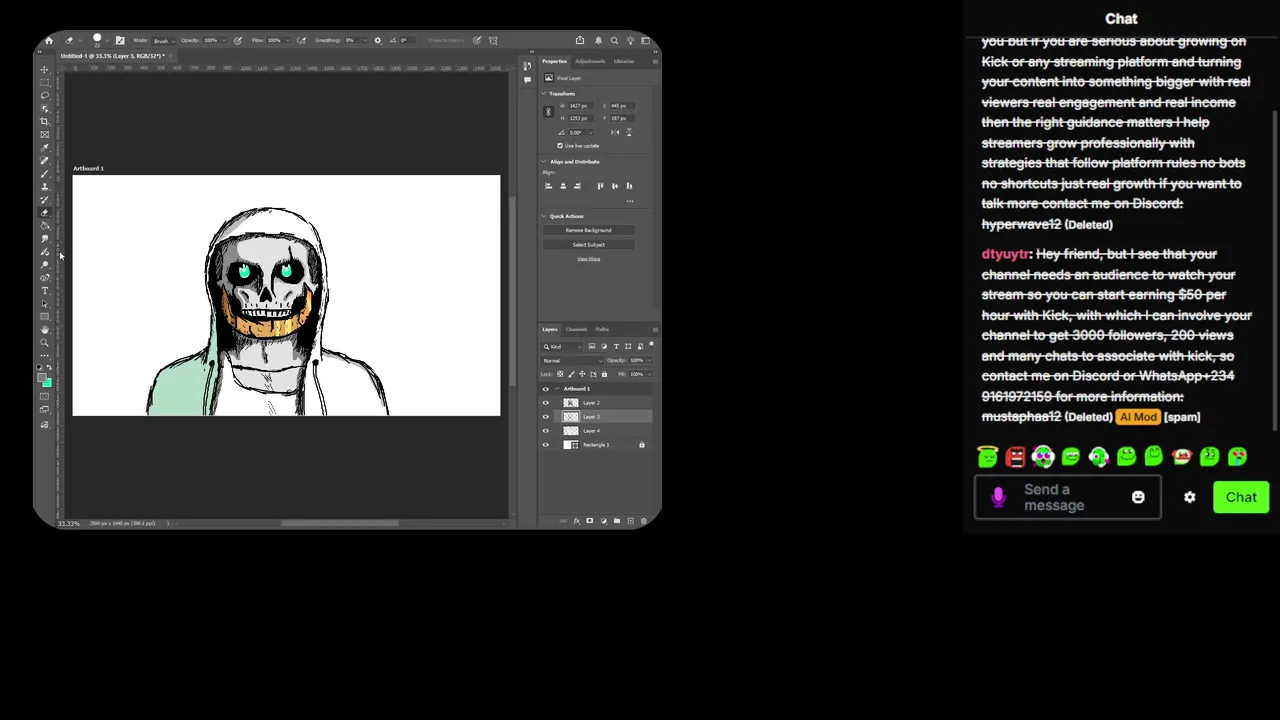Open layer style fx menu
Image resolution: width=1280 pixels, height=720 pixels.
(576, 521)
